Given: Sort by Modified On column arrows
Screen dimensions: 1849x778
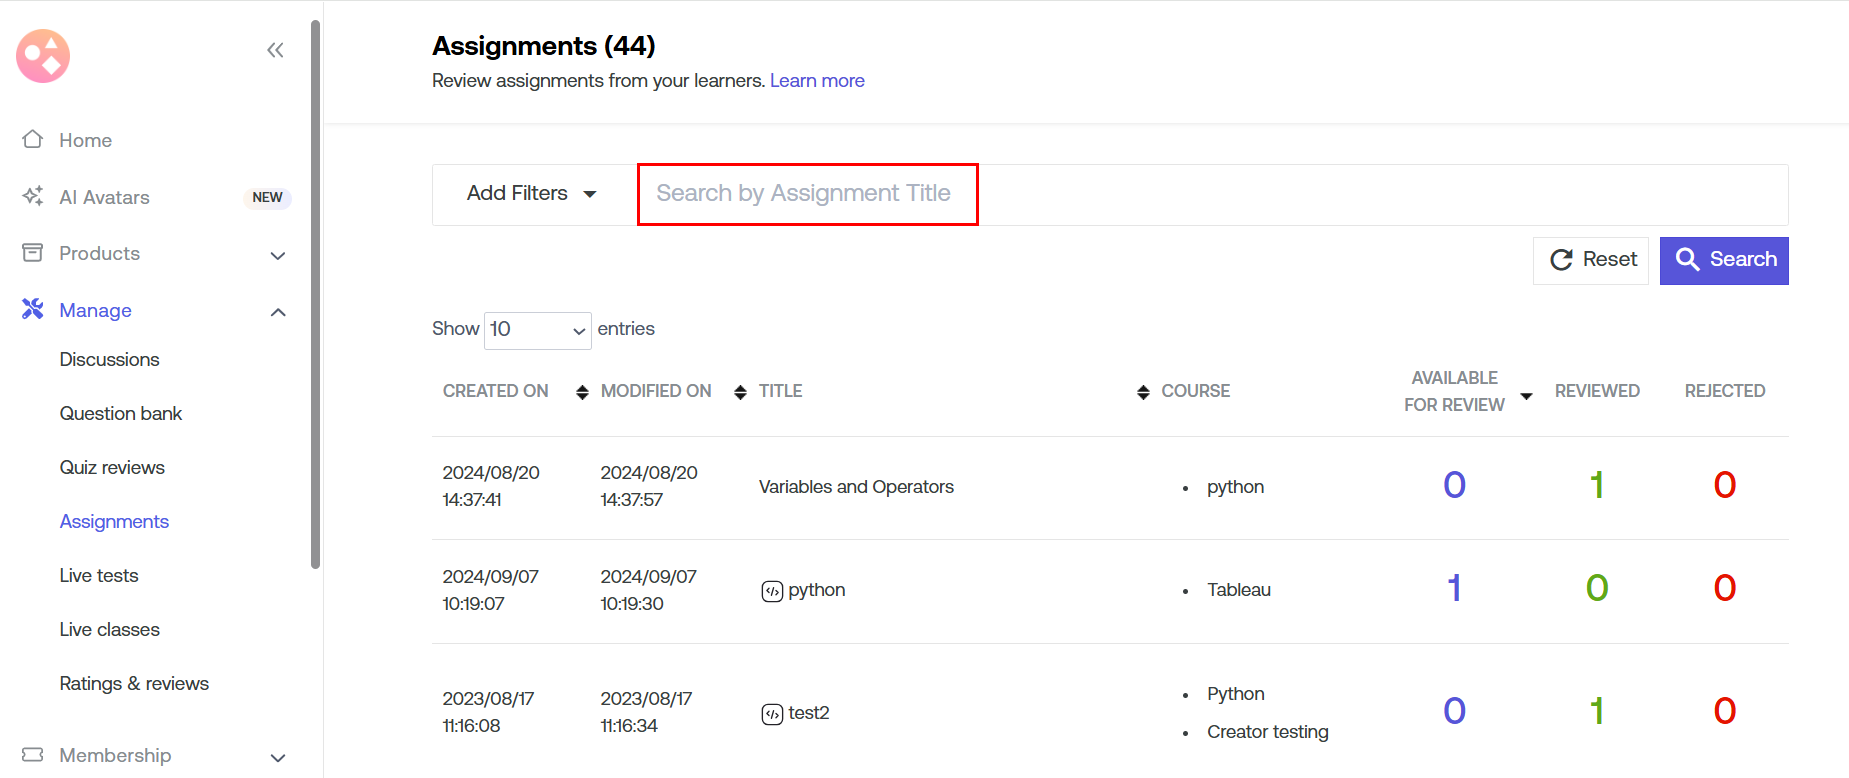Looking at the screenshot, I should pyautogui.click(x=740, y=392).
